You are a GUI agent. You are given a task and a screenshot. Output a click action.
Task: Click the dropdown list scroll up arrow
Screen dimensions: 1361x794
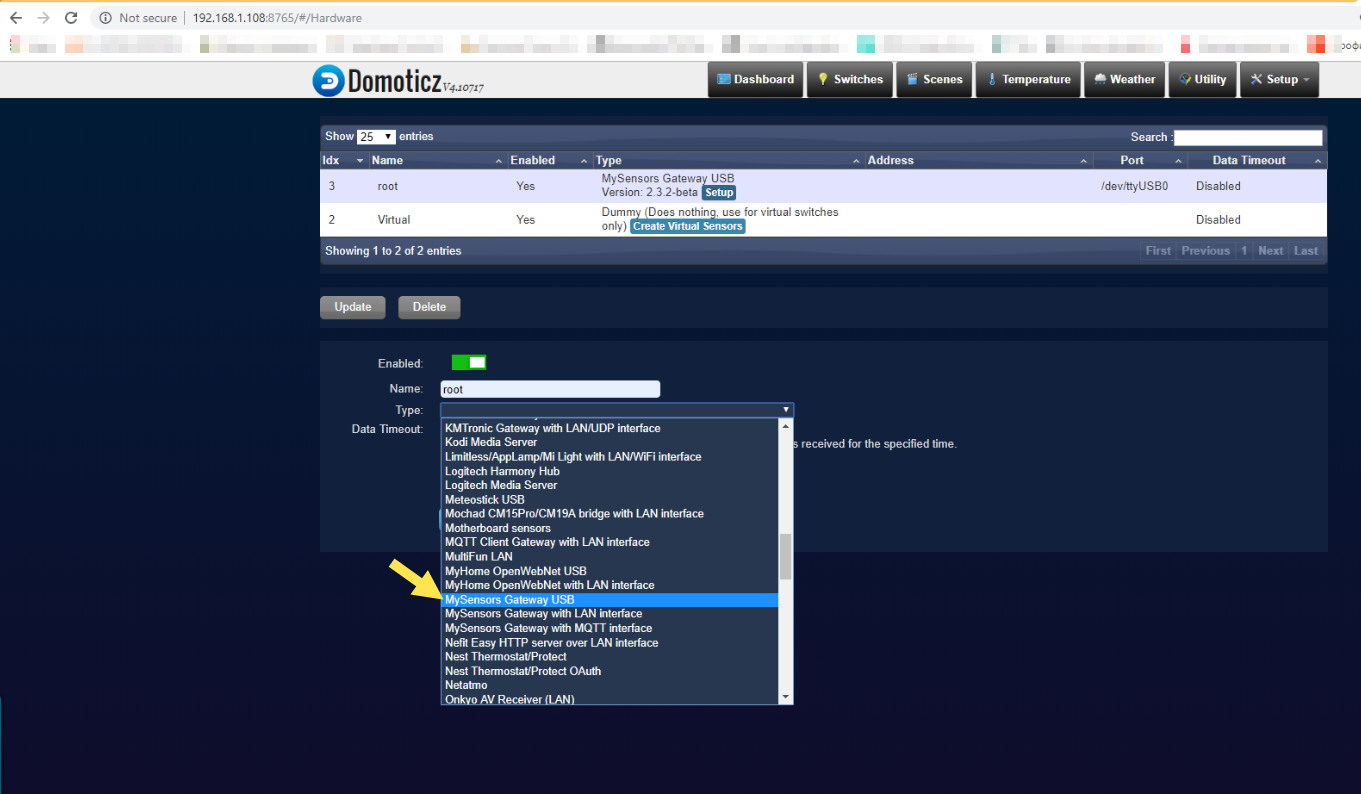click(x=786, y=425)
